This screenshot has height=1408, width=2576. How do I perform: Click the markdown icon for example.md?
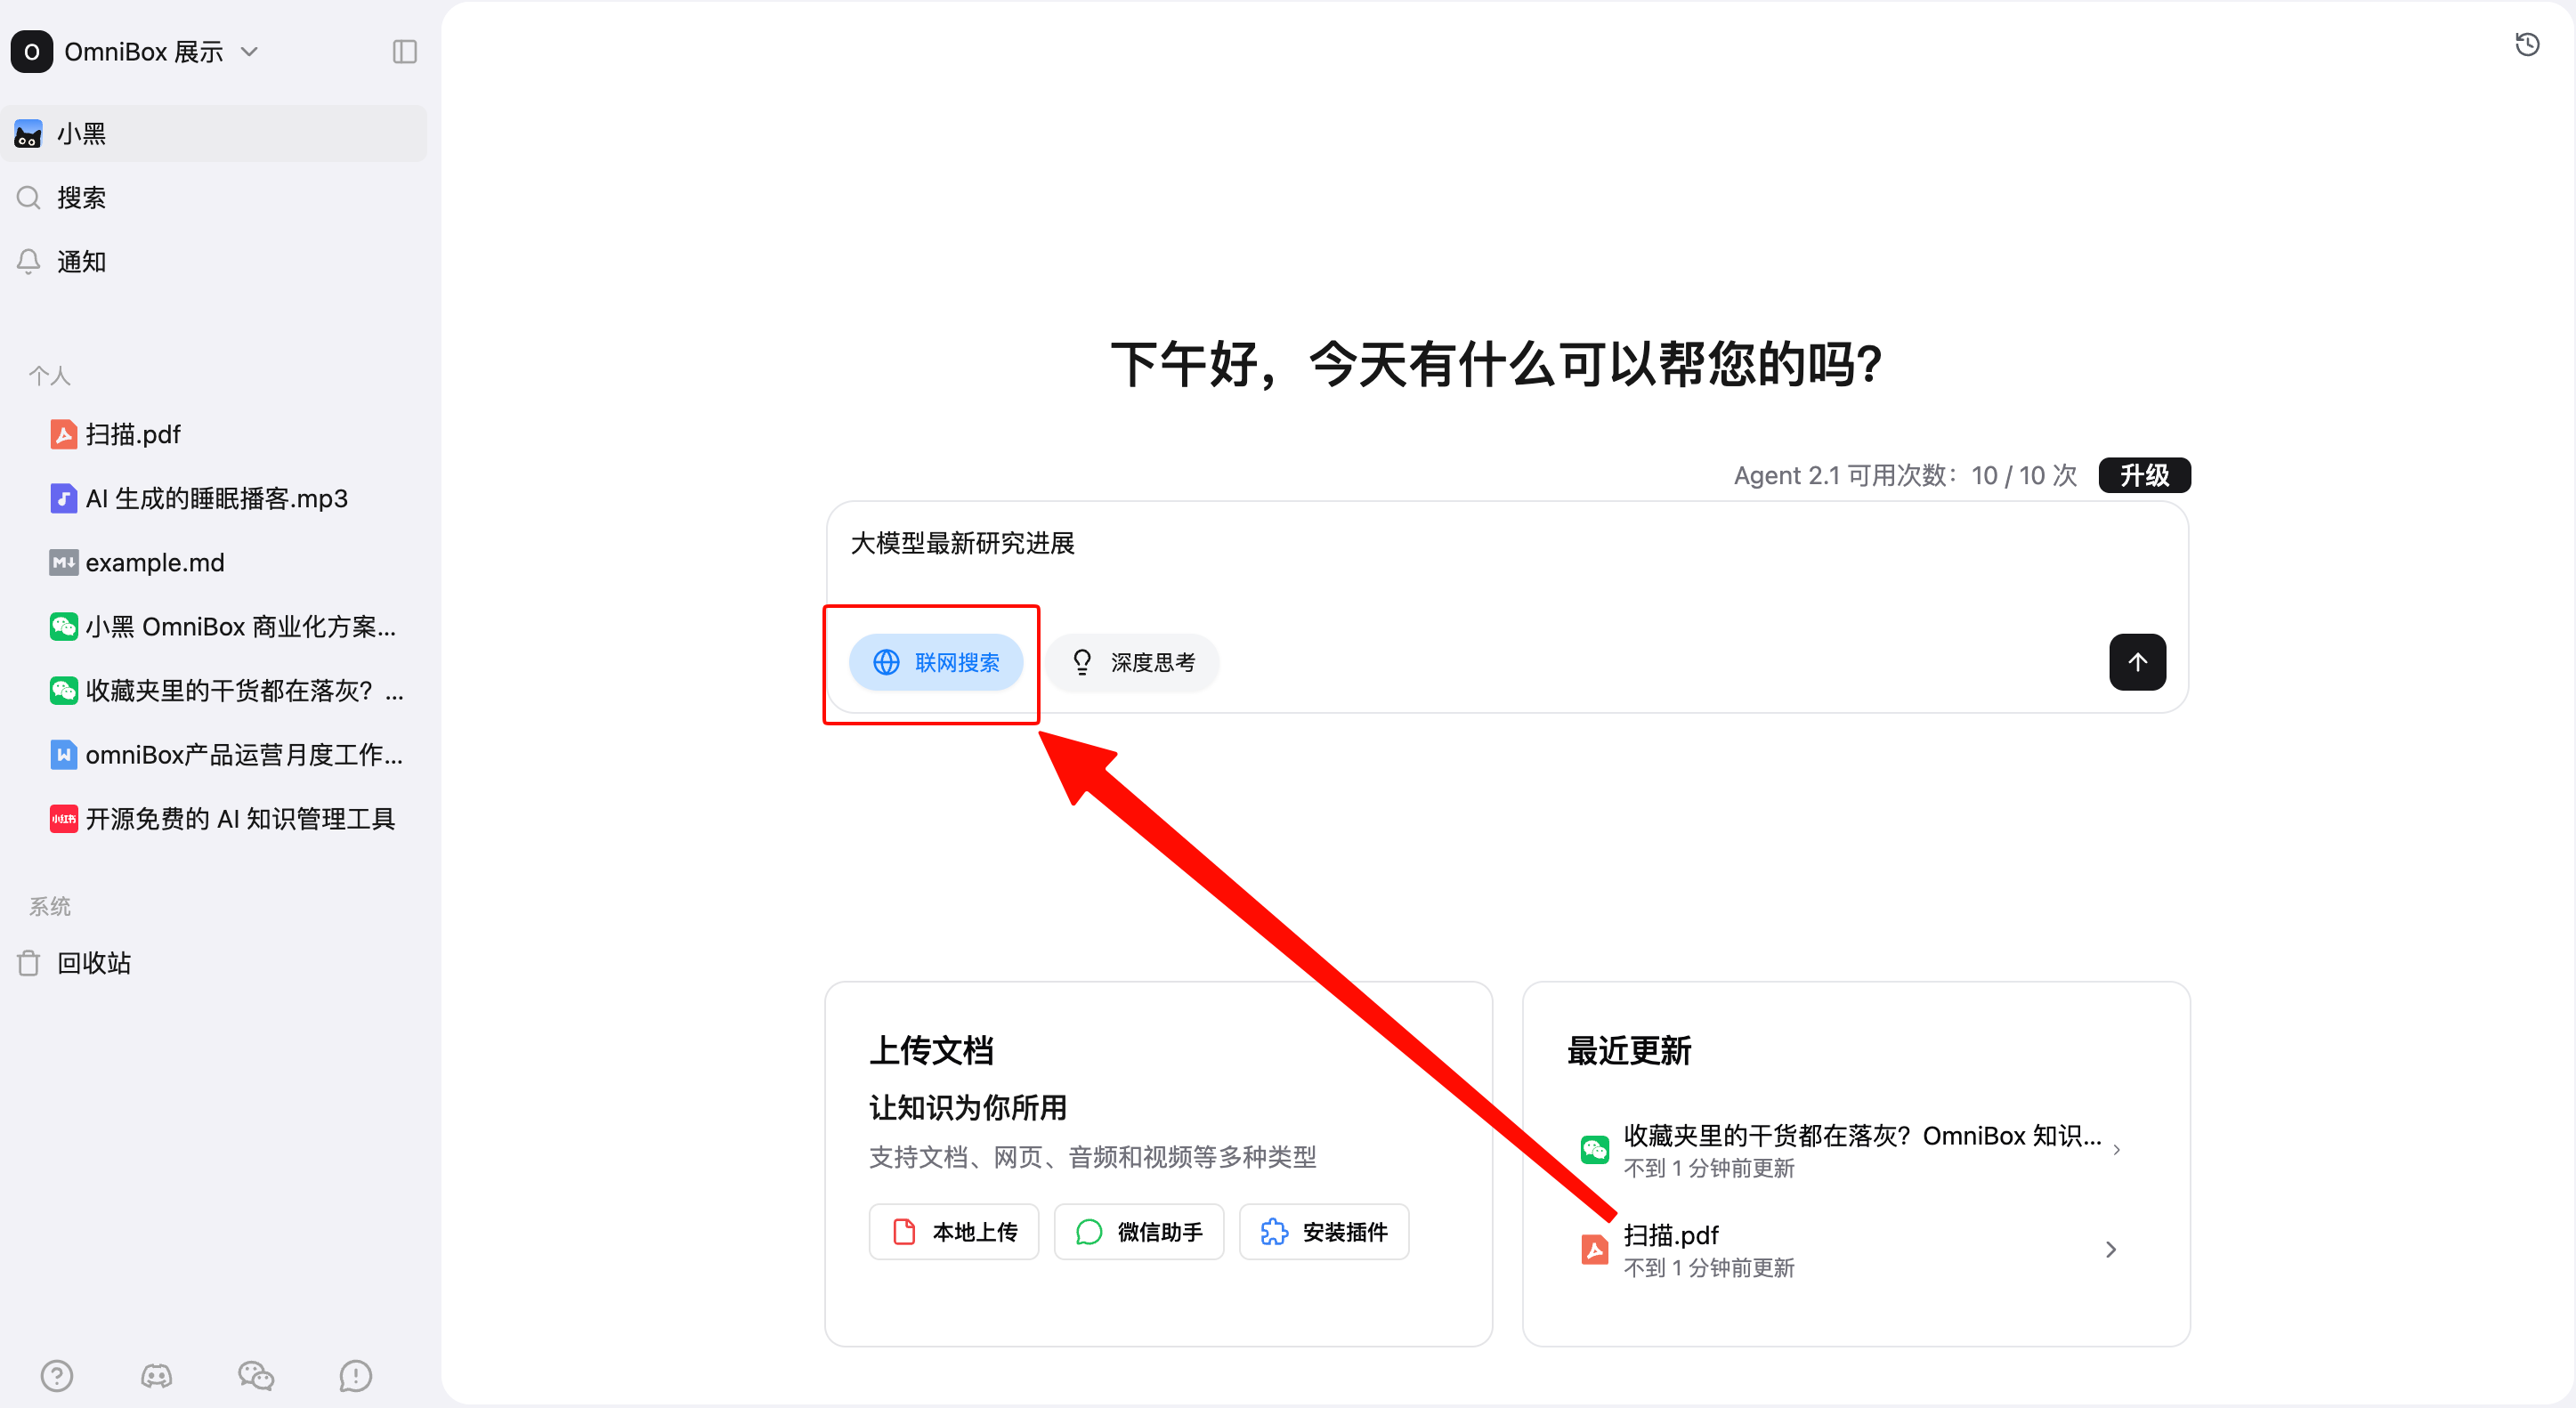pos(63,562)
